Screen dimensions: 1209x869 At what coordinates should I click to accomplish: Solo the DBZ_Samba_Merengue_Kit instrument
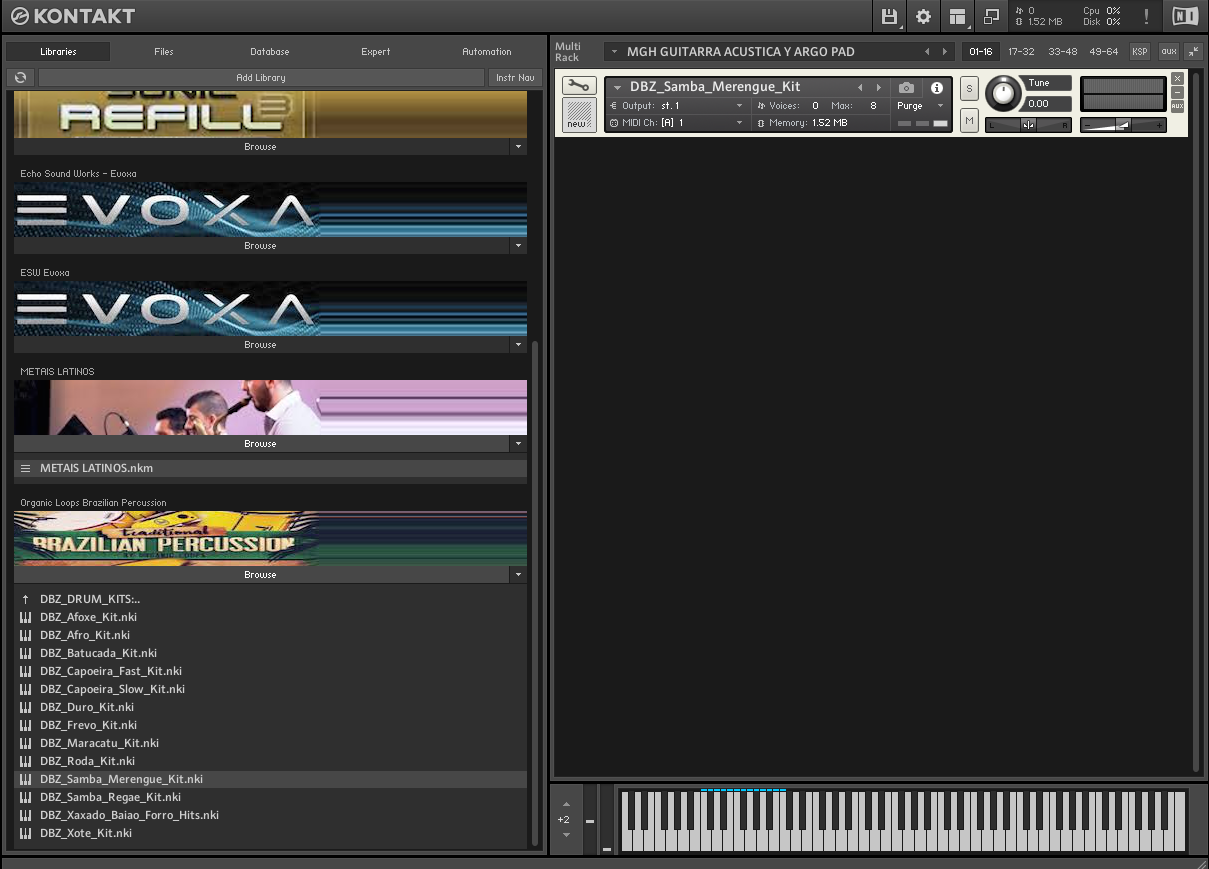[969, 88]
